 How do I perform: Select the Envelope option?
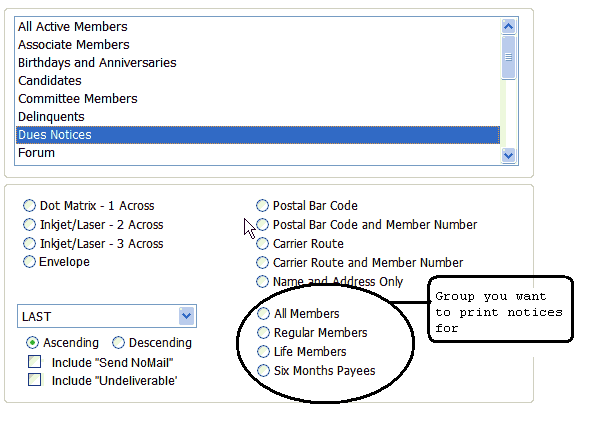[29, 262]
